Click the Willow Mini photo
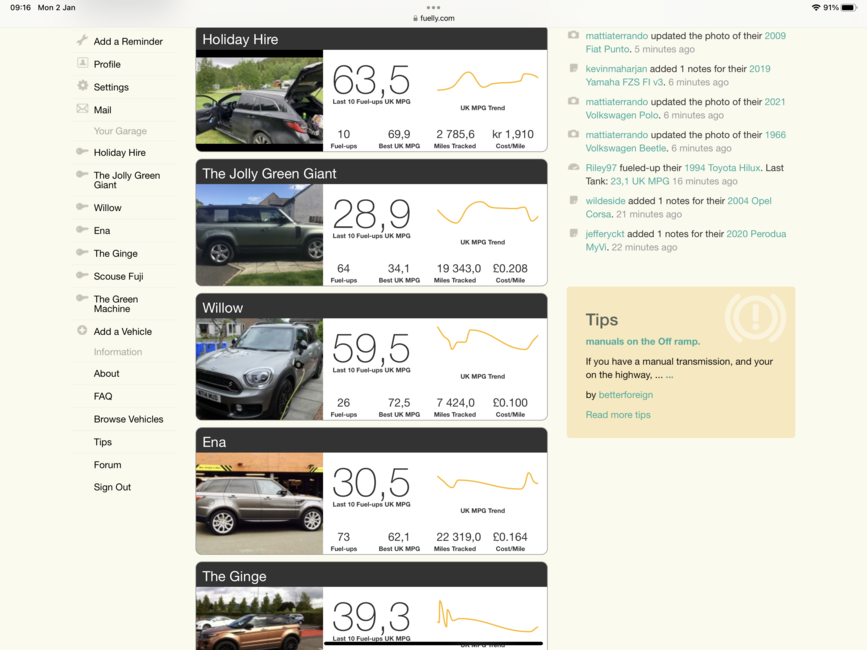The width and height of the screenshot is (867, 650). (259, 369)
